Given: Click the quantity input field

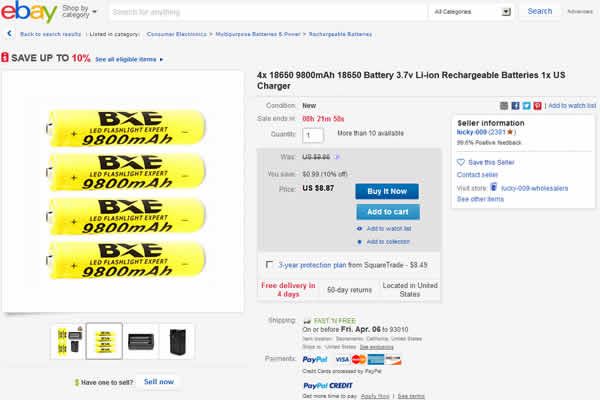Looking at the screenshot, I should (313, 136).
